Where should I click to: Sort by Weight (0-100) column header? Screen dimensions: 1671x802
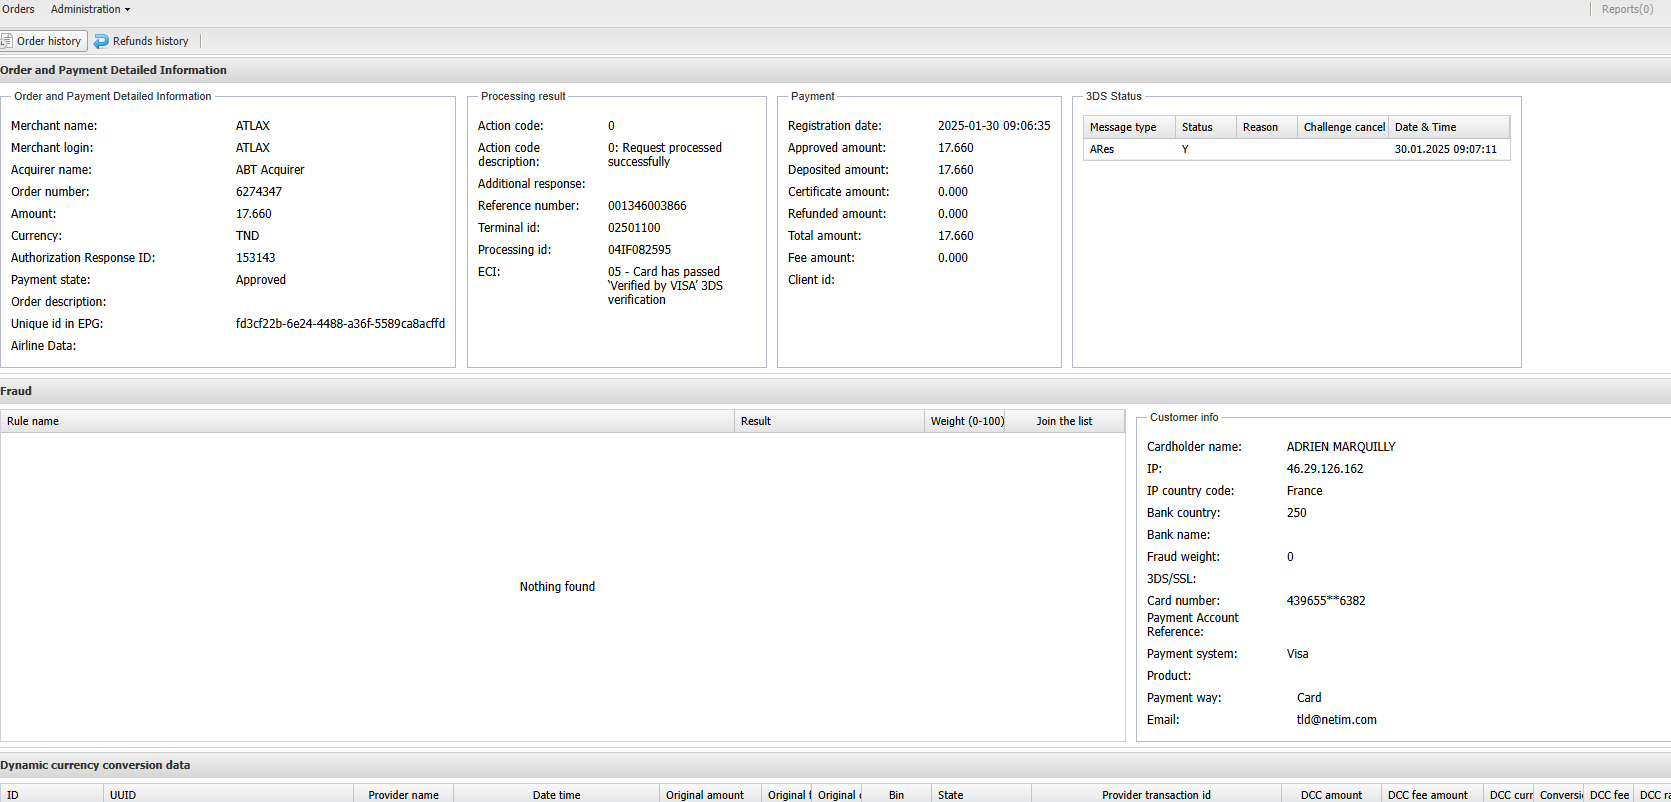coord(967,421)
